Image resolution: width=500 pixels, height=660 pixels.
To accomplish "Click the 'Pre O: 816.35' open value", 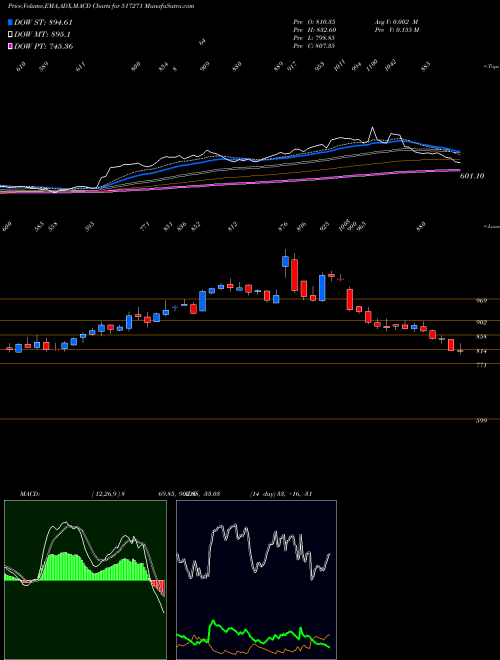I will click(314, 22).
